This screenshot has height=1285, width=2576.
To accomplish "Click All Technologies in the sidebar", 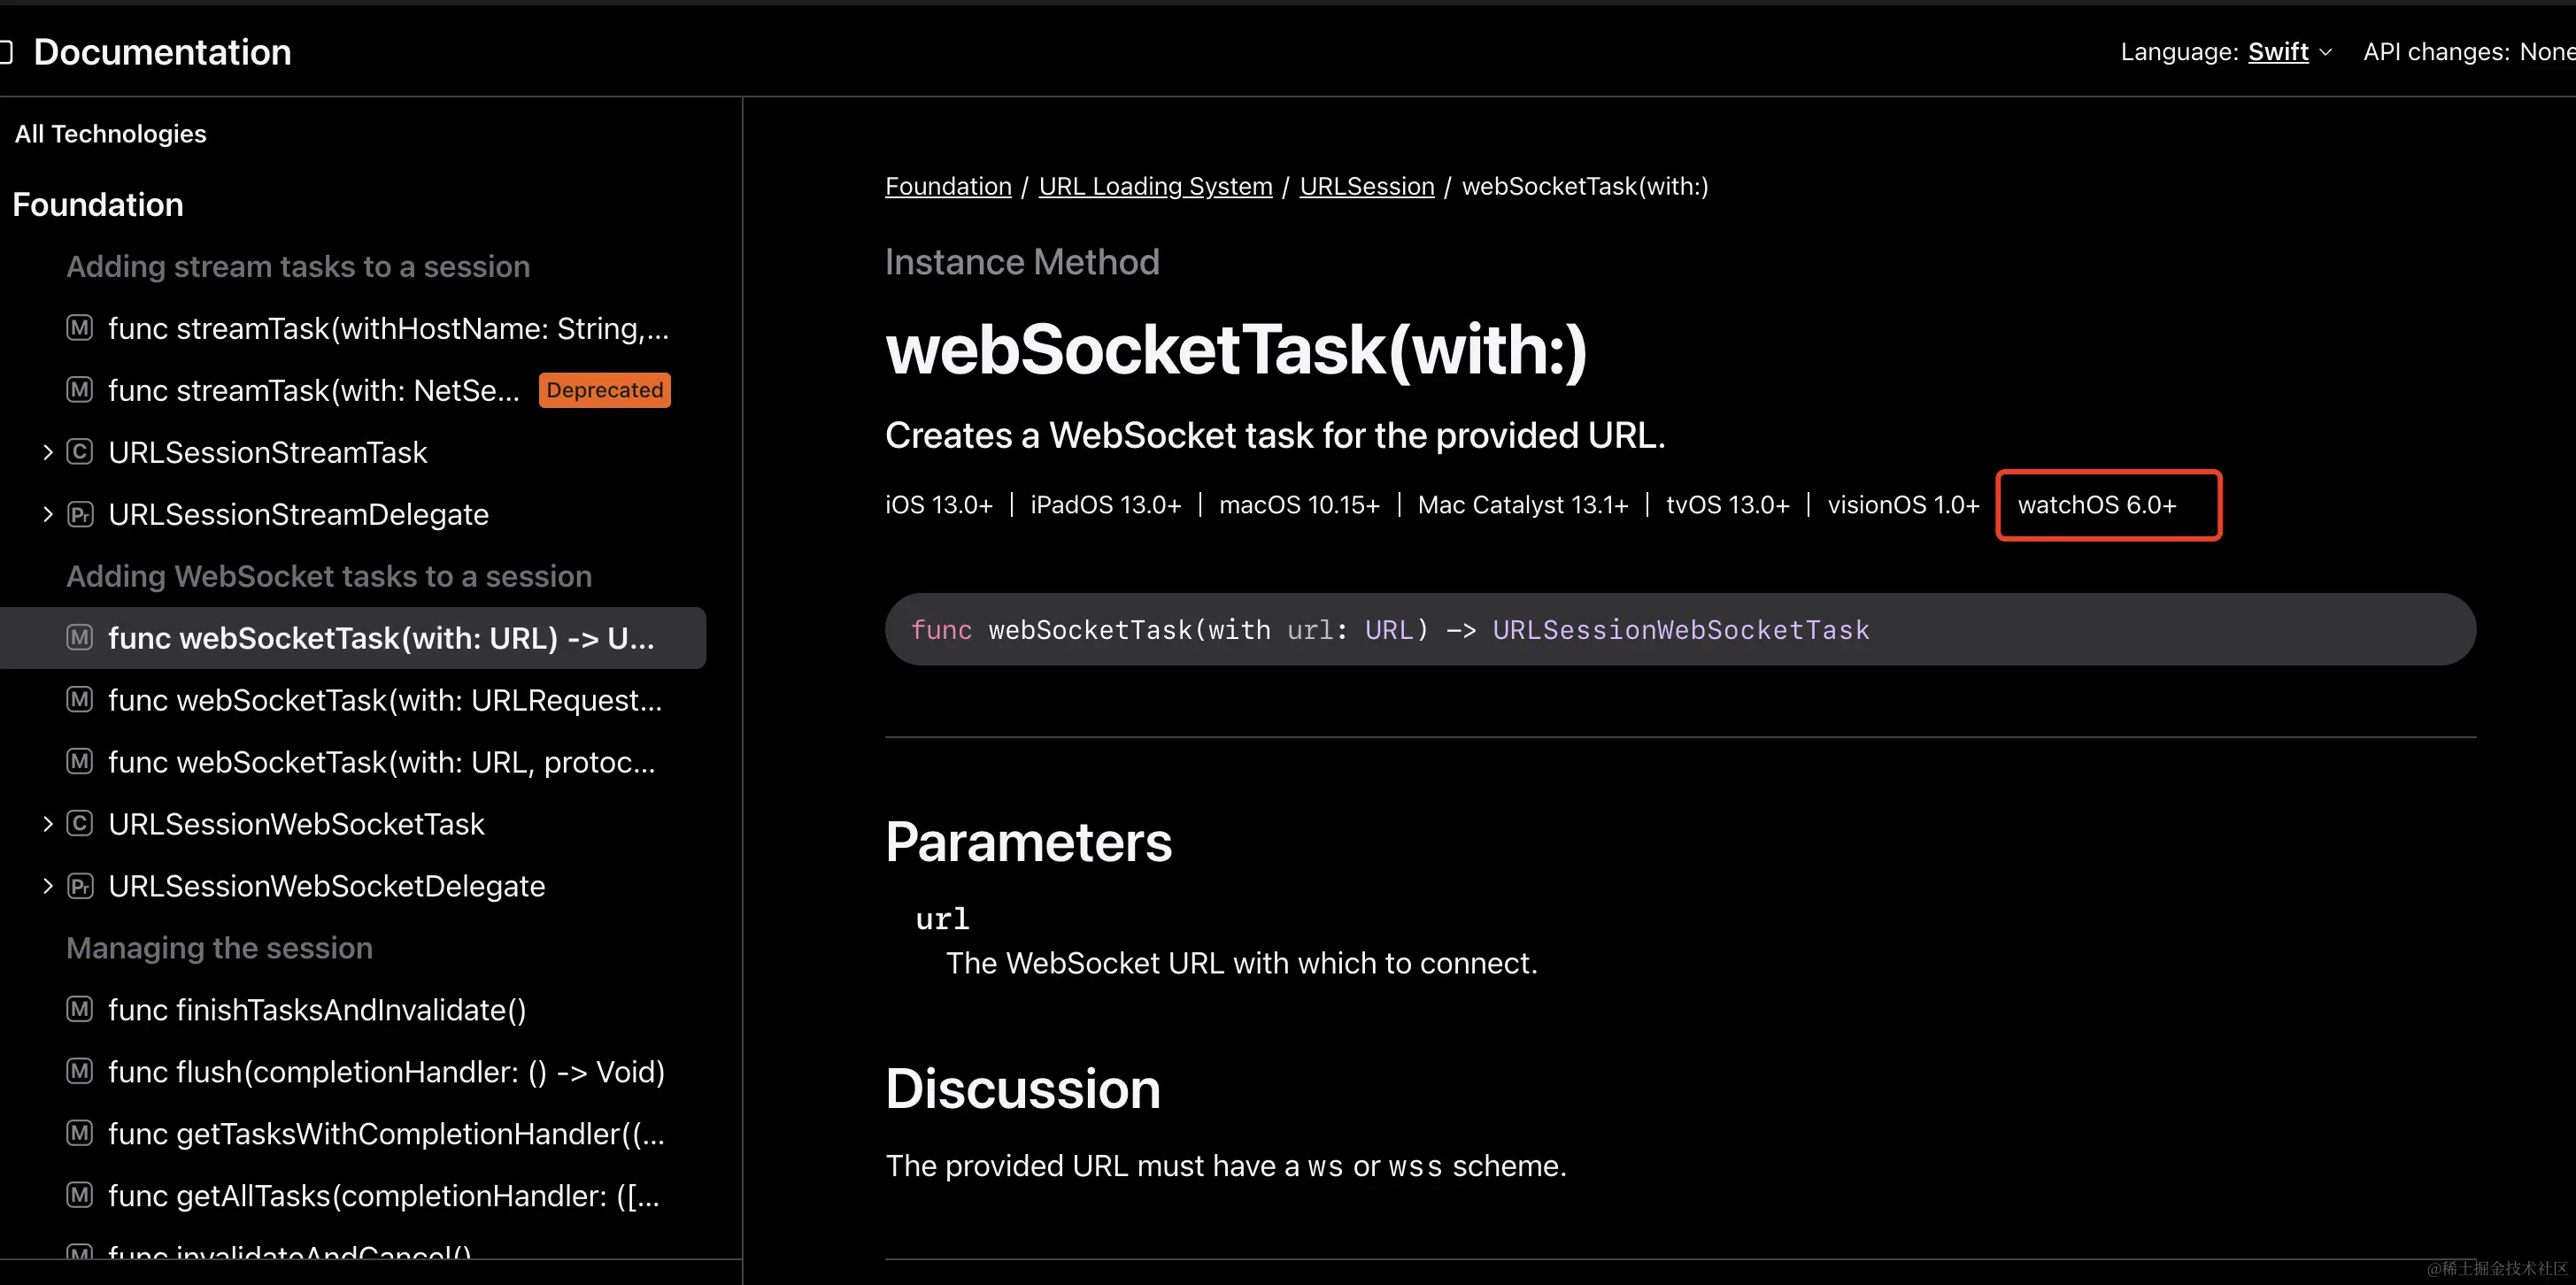I will pos(110,134).
